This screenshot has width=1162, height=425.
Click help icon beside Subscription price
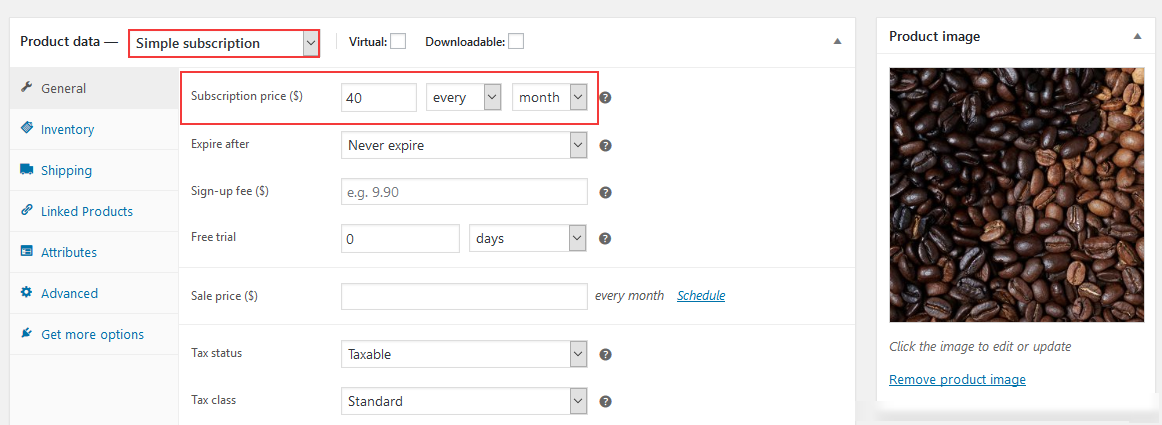coord(605,97)
